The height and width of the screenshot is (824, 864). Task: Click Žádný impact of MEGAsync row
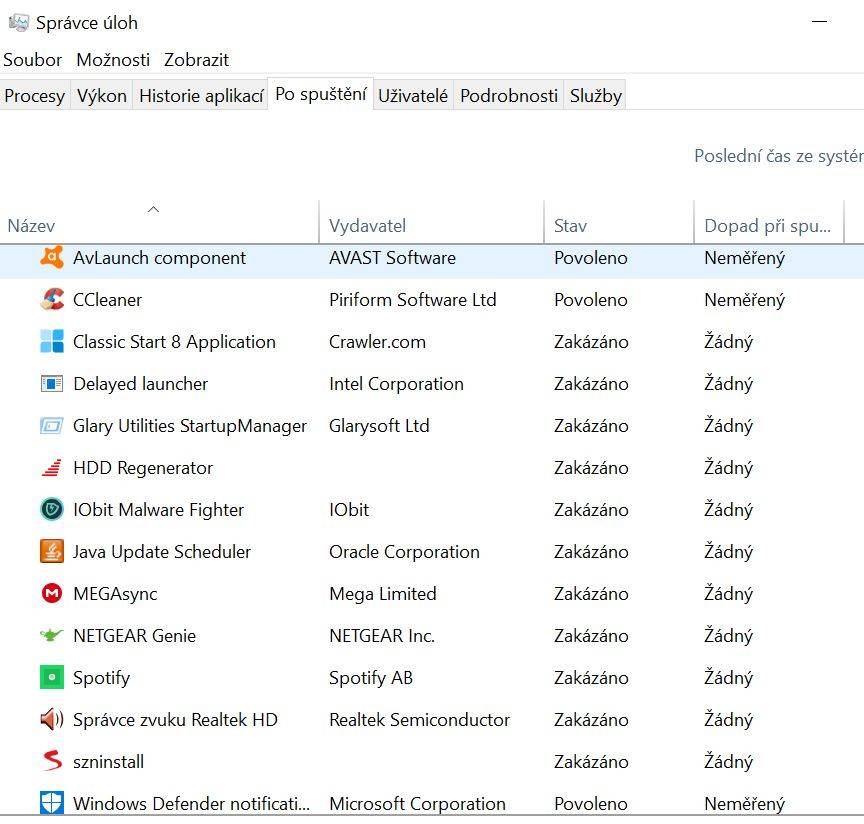point(728,594)
